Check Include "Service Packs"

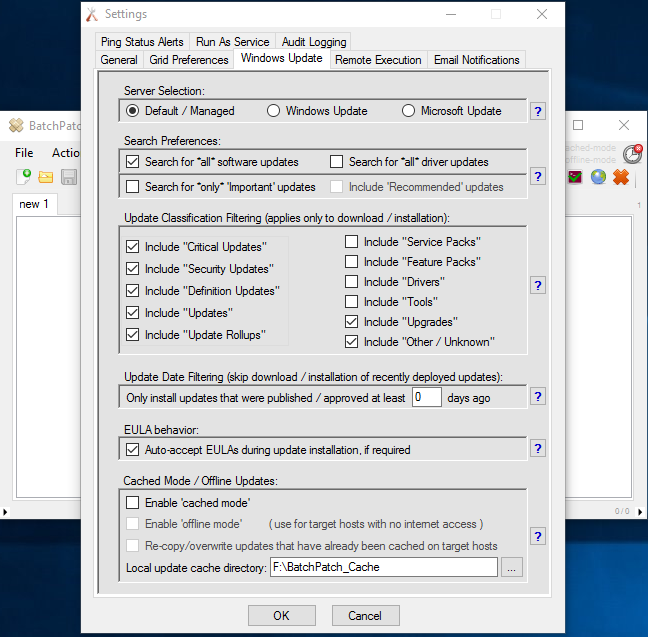tap(352, 242)
